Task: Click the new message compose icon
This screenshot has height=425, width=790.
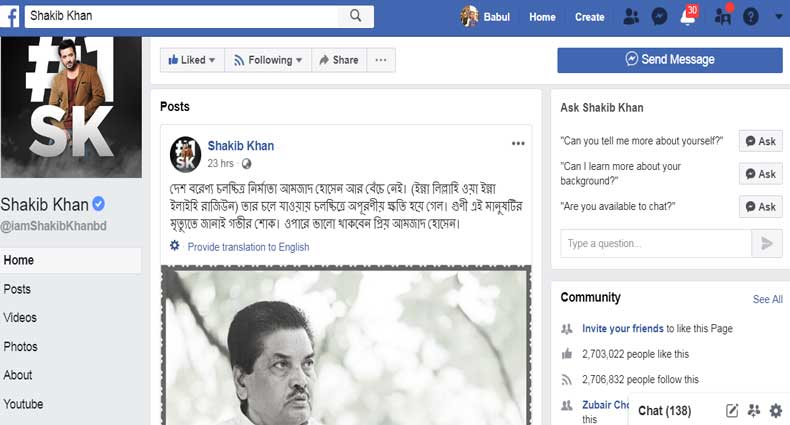Action: [x=732, y=410]
